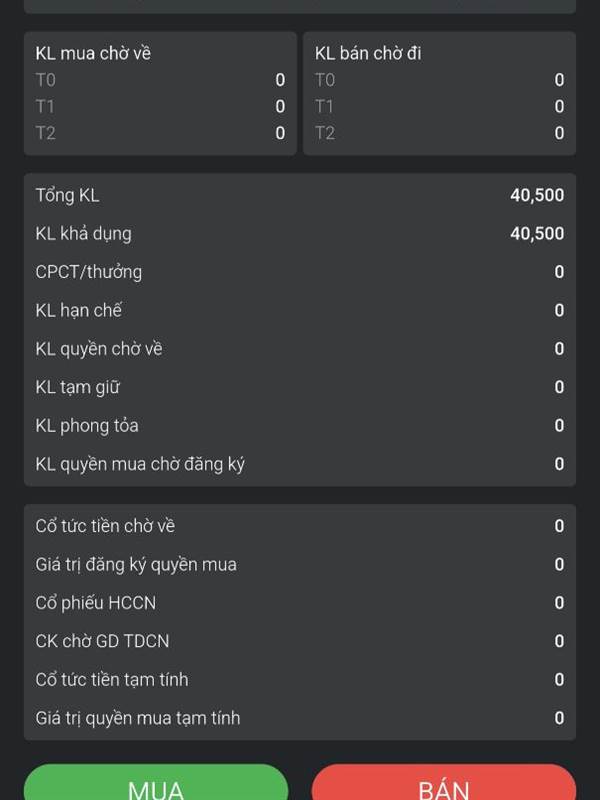Tap the Cổ tức tiền chờ về row

[300, 526]
